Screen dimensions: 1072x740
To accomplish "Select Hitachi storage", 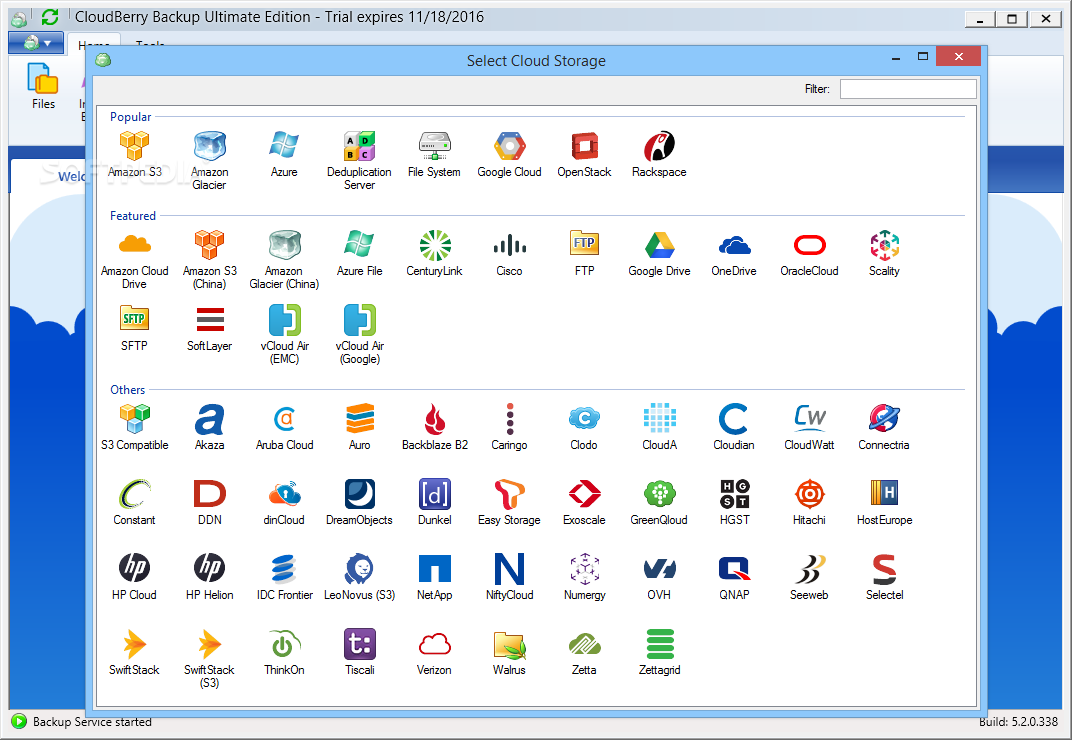I will tap(809, 503).
